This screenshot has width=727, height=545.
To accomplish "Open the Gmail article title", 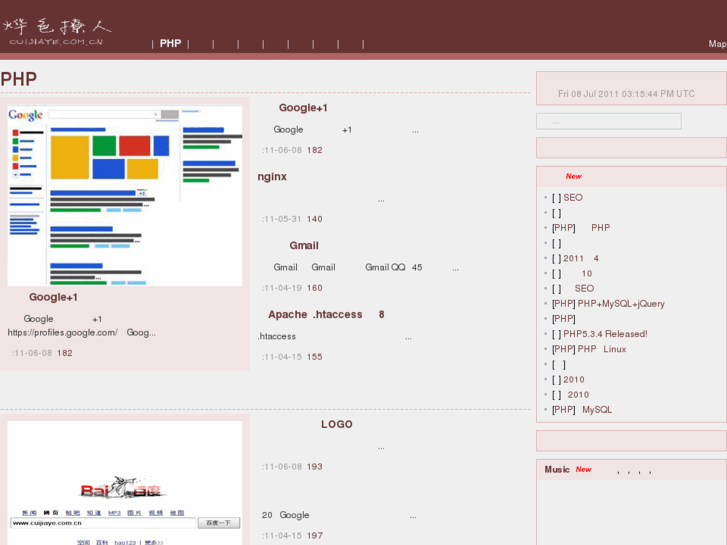I will [x=304, y=245].
